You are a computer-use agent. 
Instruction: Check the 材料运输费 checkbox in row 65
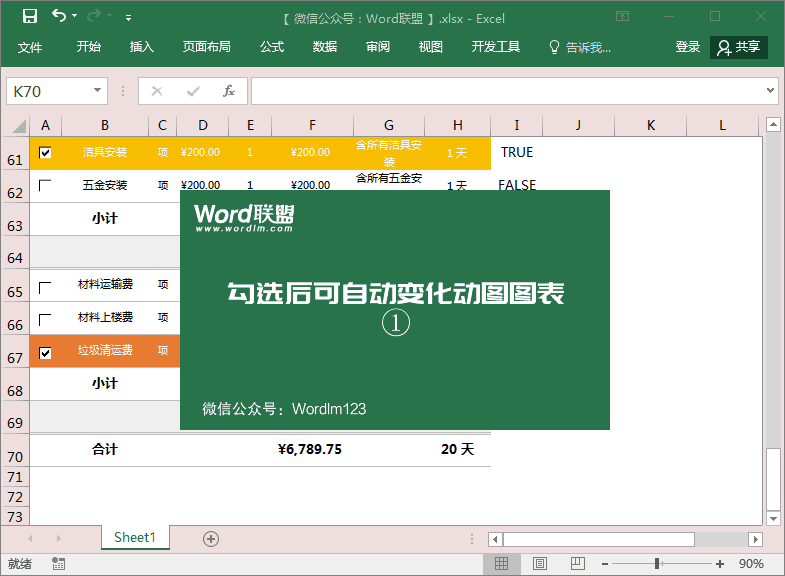point(45,288)
